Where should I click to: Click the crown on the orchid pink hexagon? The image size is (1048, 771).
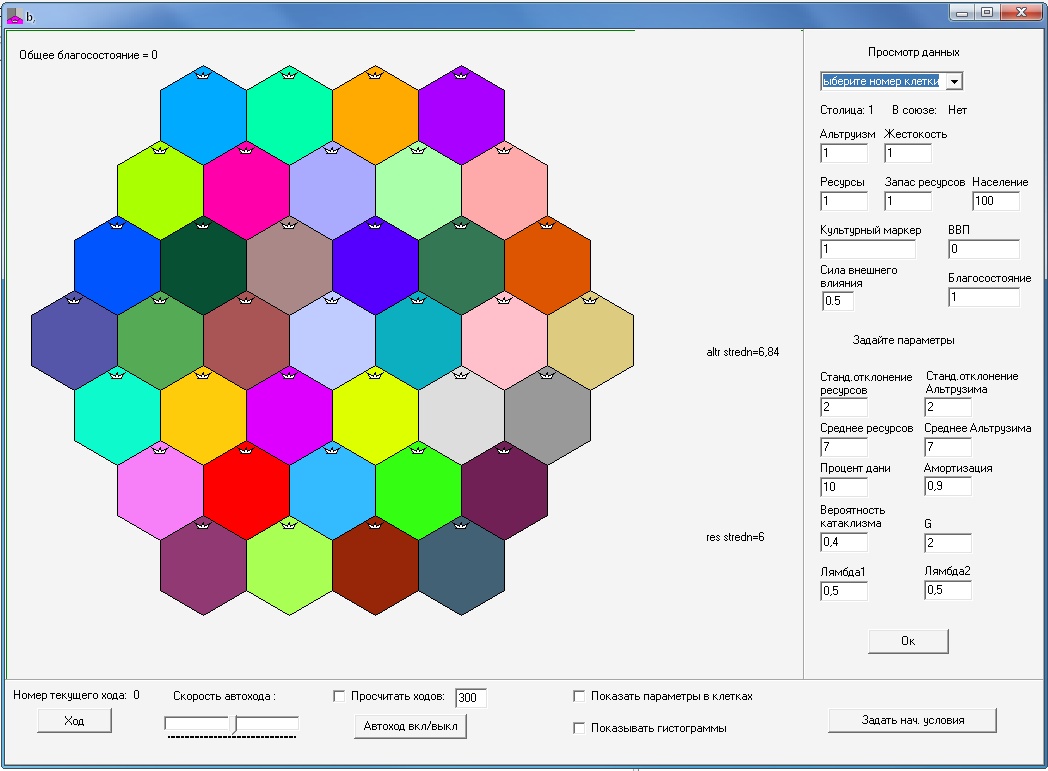160,450
